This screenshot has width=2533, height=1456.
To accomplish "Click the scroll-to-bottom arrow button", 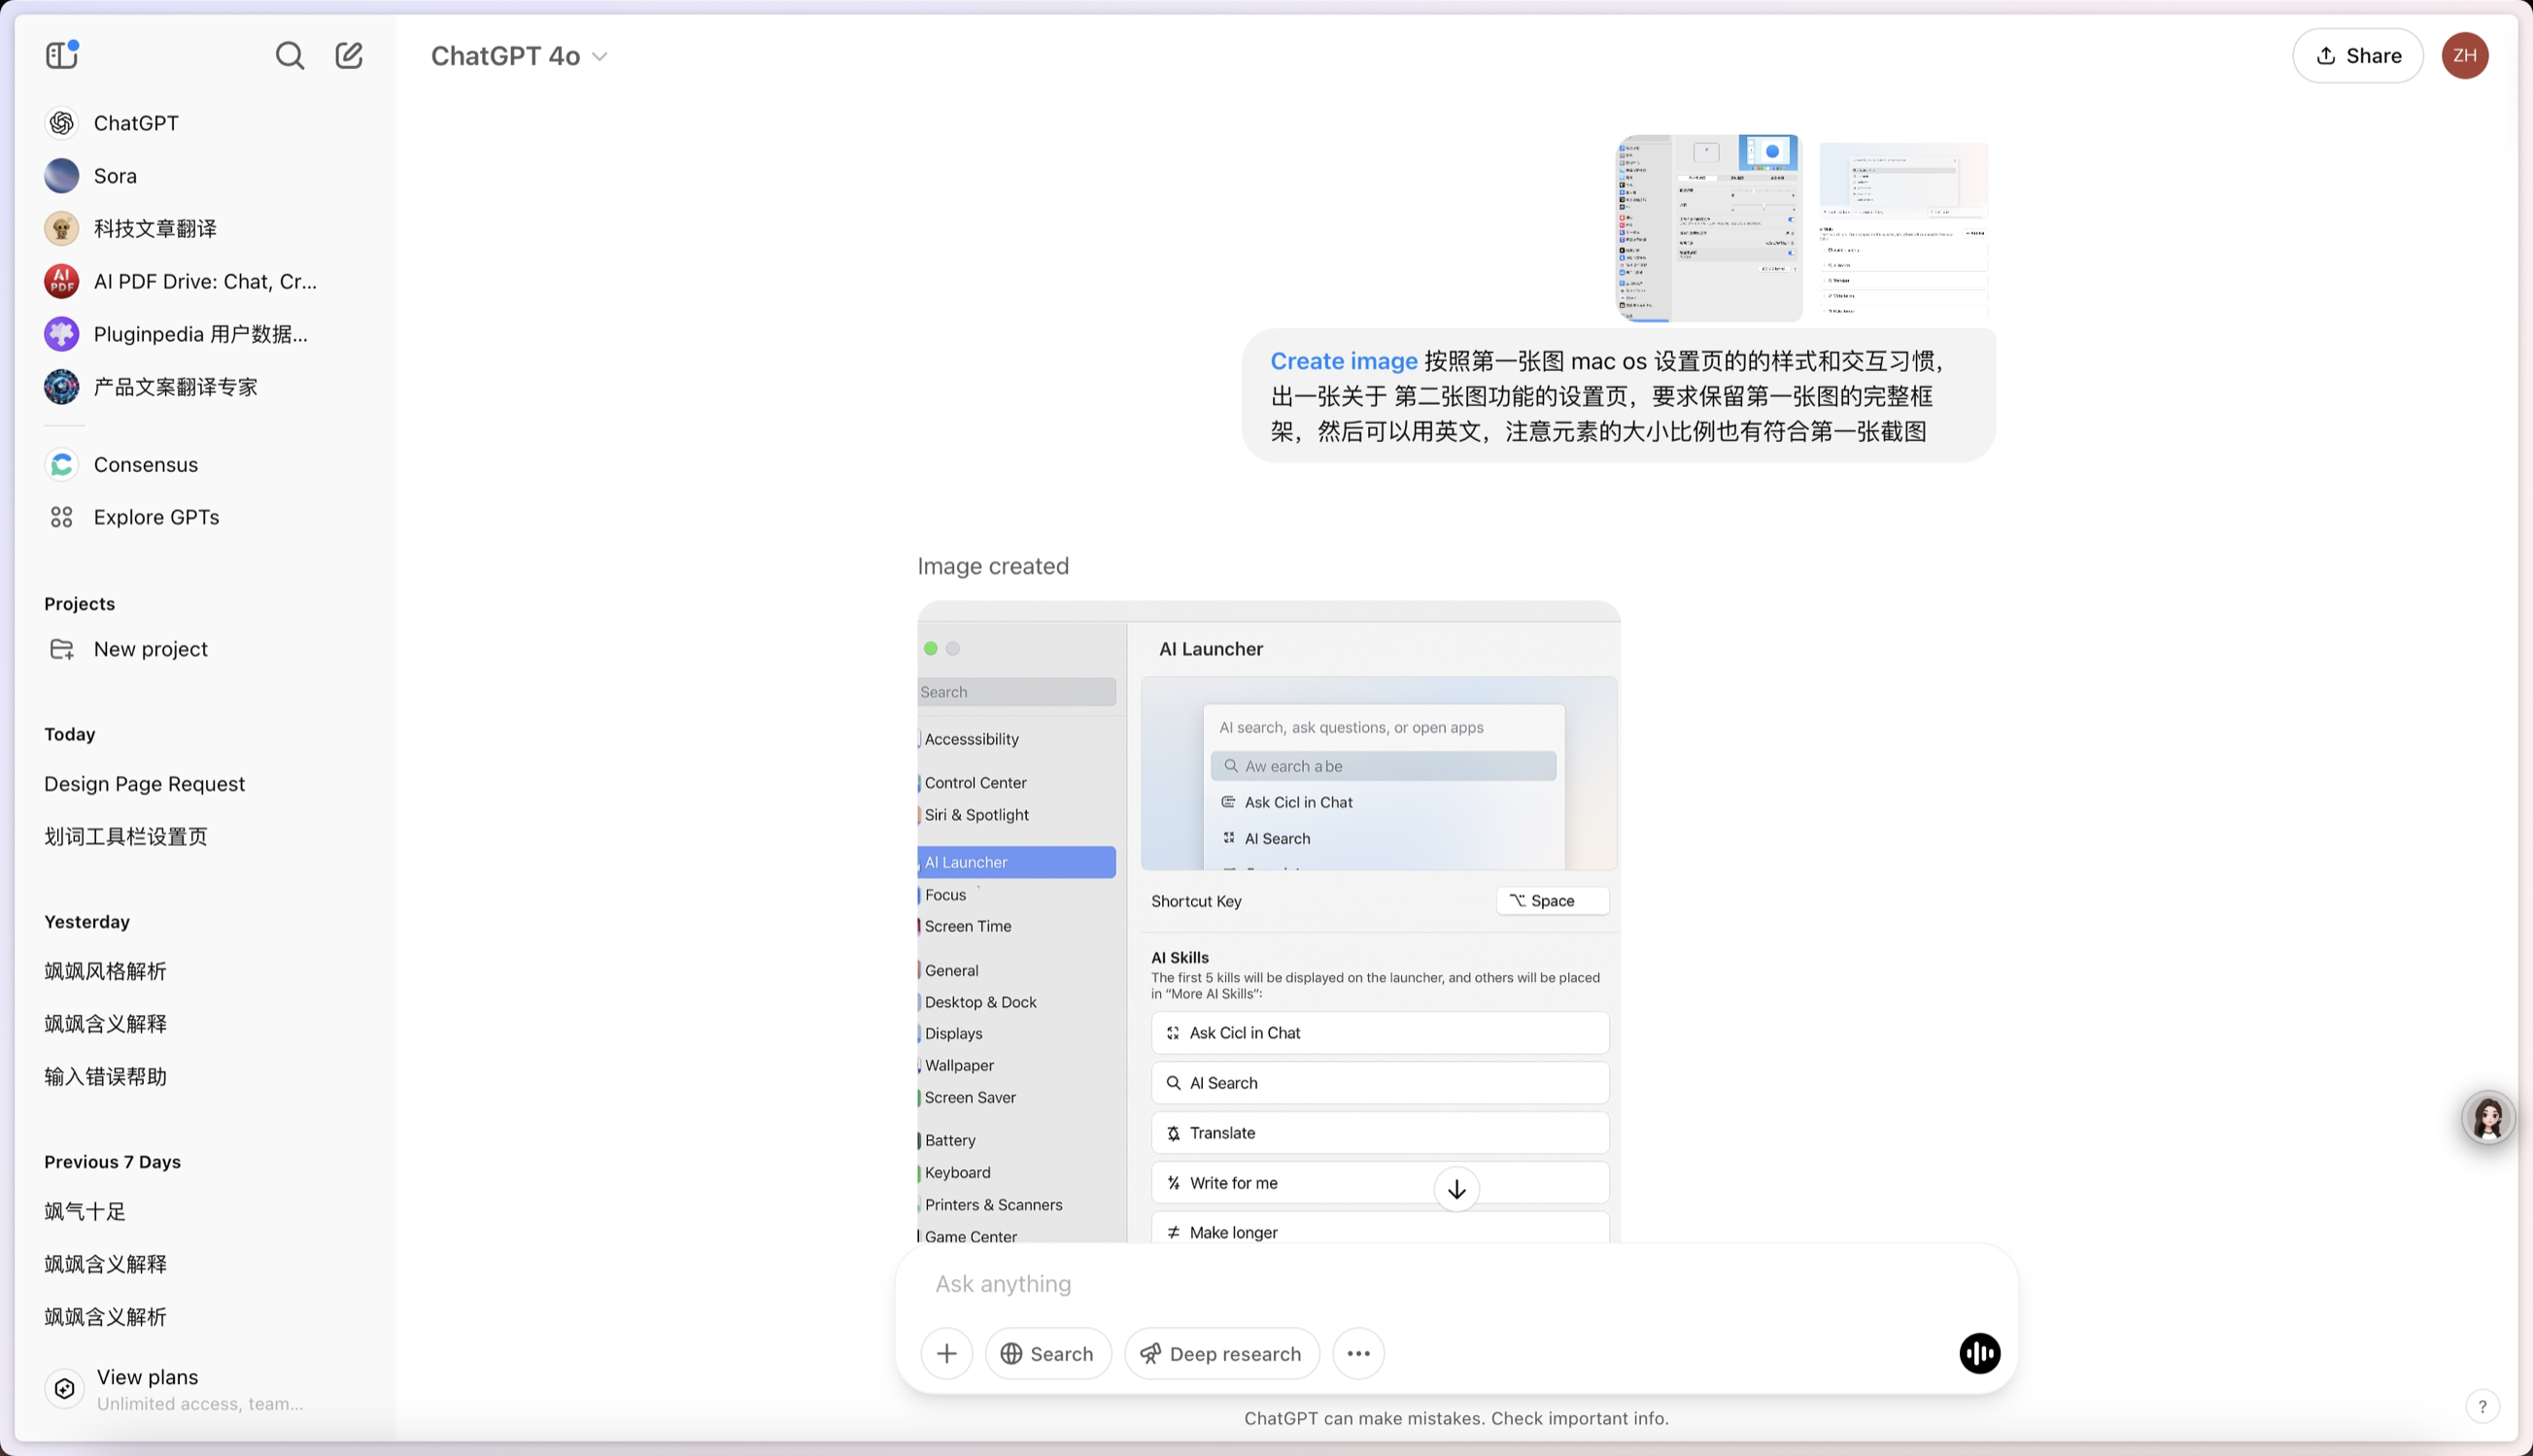I will [x=1456, y=1189].
